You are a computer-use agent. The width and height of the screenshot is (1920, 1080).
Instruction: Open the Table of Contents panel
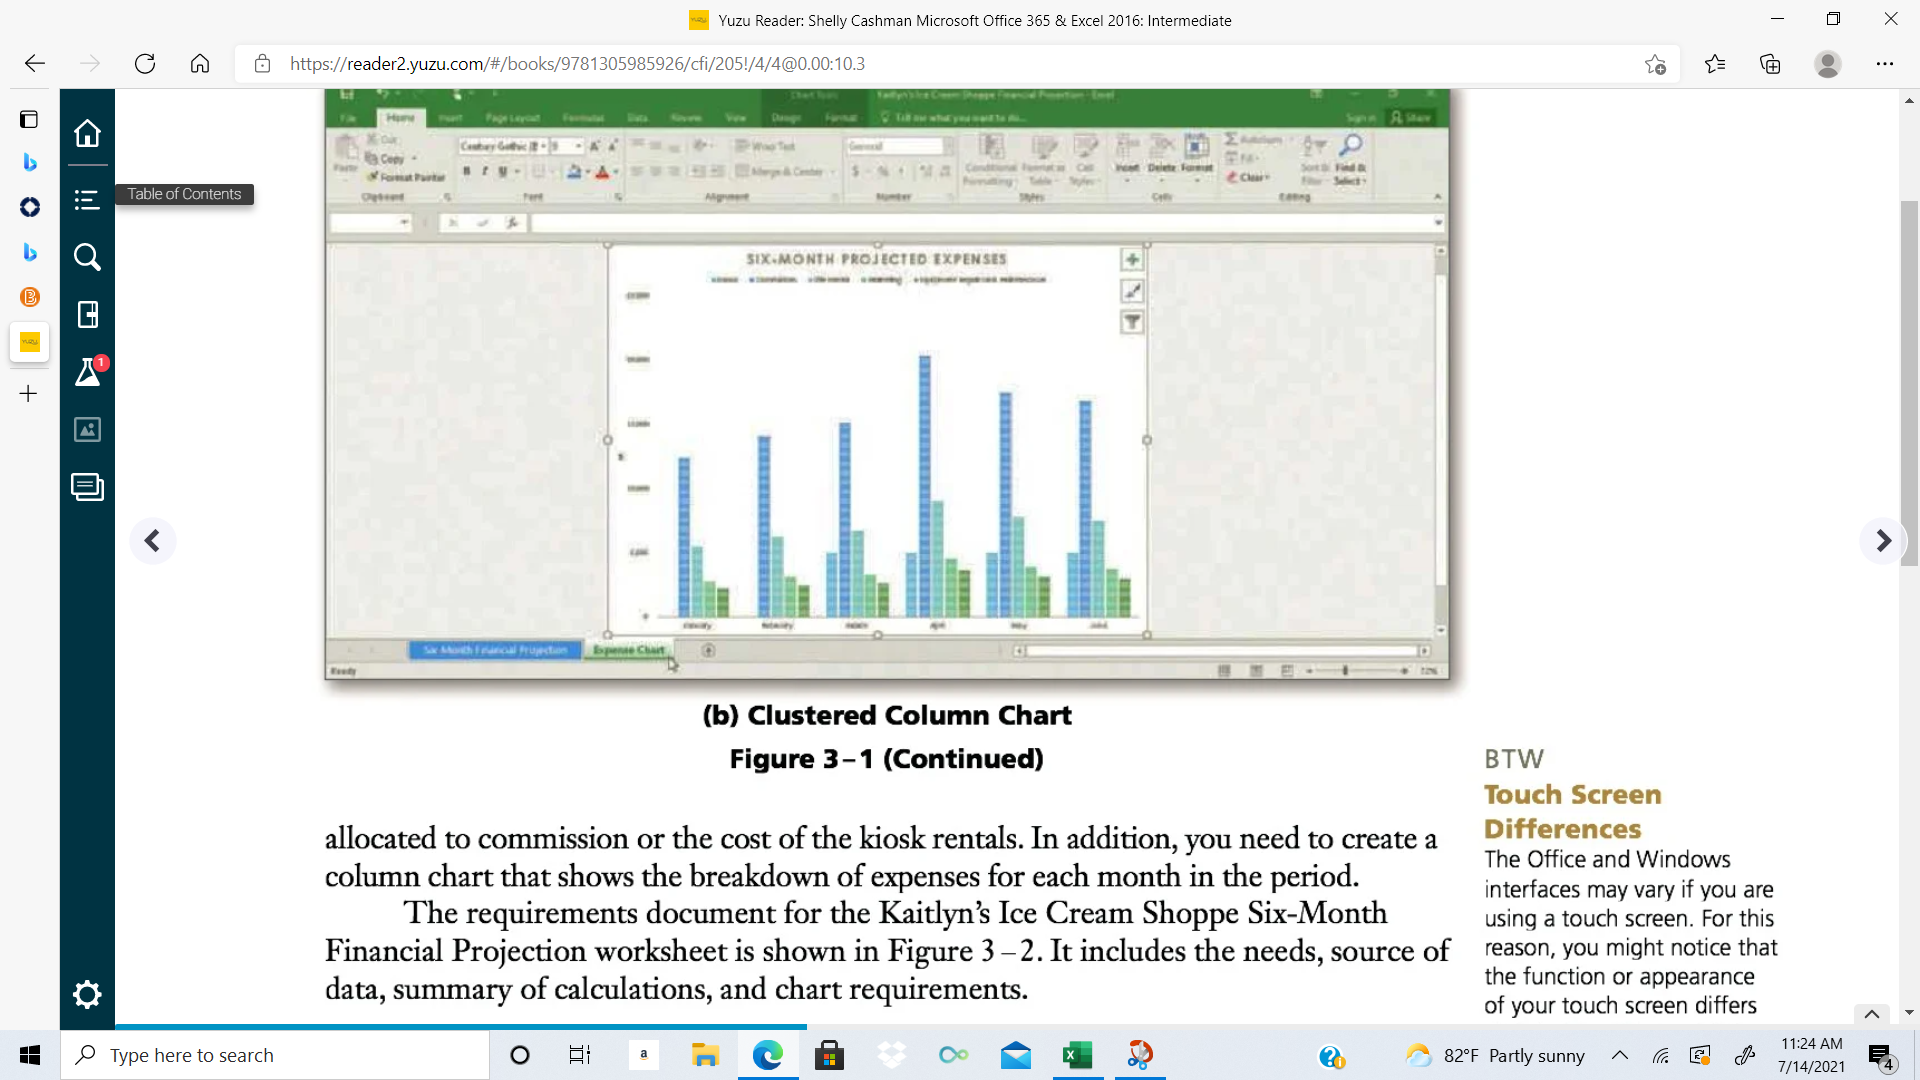[x=87, y=200]
